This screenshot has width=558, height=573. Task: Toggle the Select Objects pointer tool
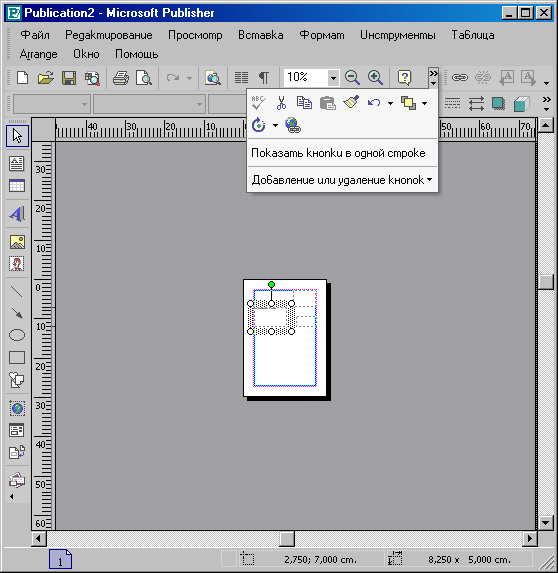coord(17,136)
